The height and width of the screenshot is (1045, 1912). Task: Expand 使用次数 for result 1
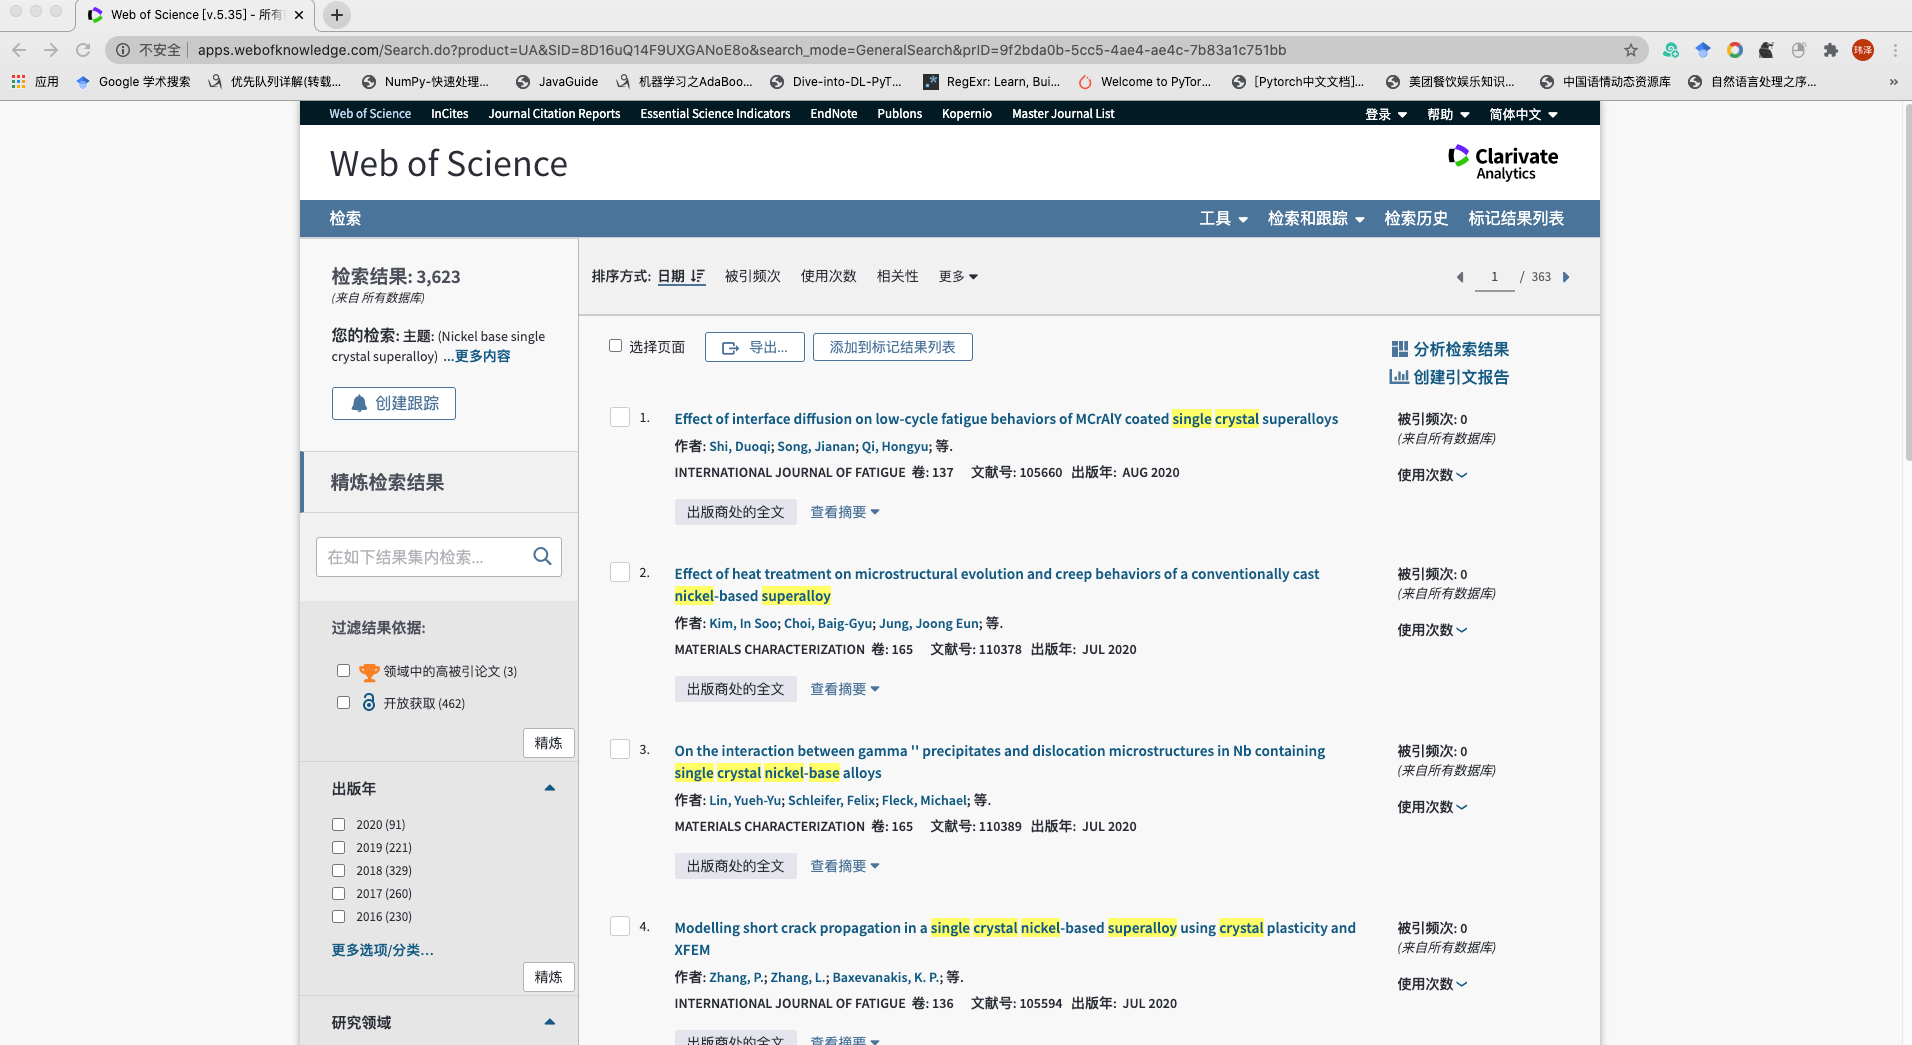coord(1432,475)
